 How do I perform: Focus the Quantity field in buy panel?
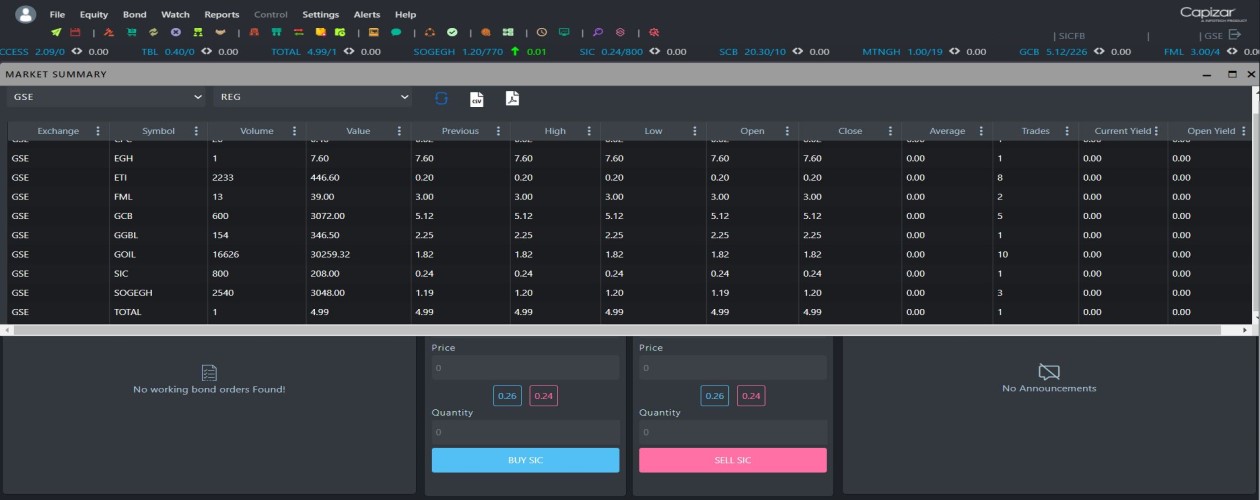[x=525, y=432]
